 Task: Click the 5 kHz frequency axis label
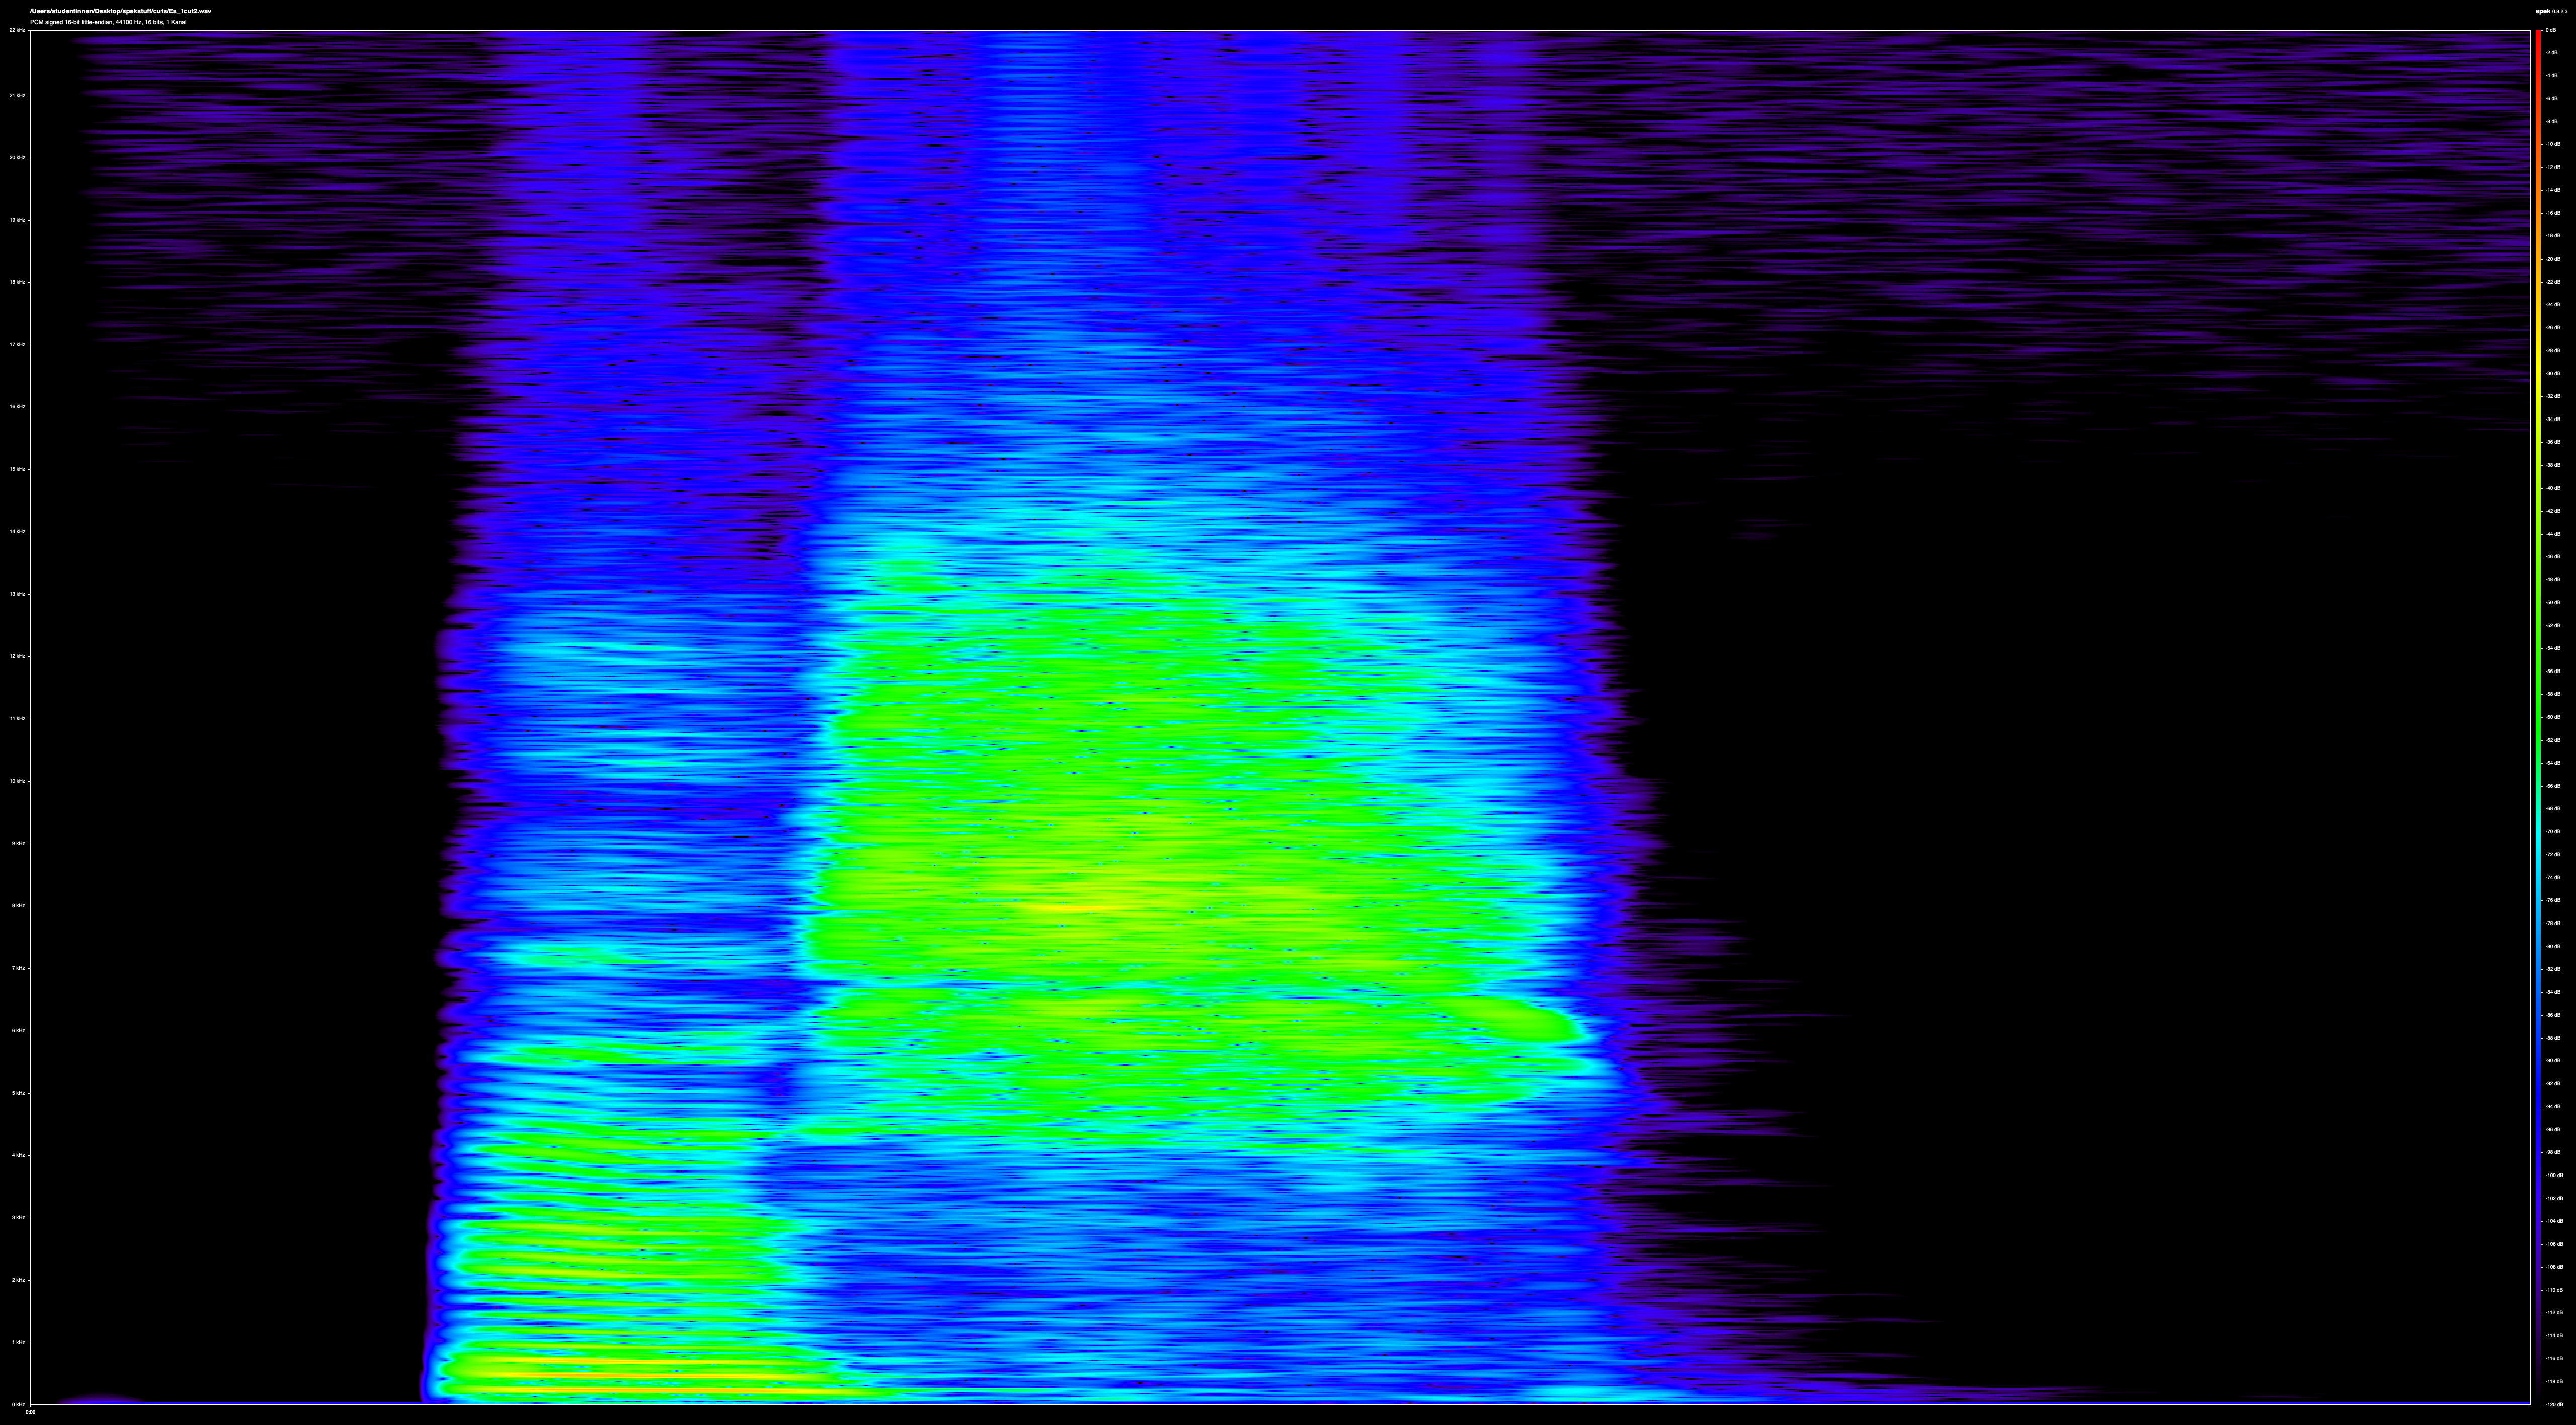click(x=17, y=1093)
